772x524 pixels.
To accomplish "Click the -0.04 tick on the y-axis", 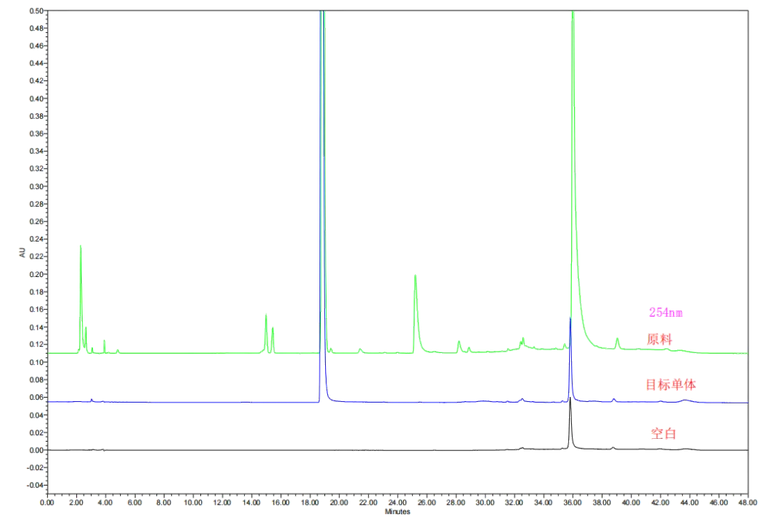I will tap(35, 485).
